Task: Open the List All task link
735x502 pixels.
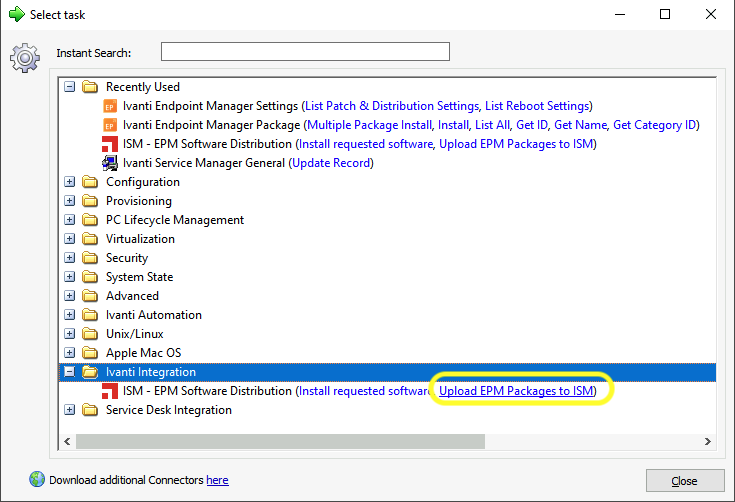Action: click(x=492, y=125)
